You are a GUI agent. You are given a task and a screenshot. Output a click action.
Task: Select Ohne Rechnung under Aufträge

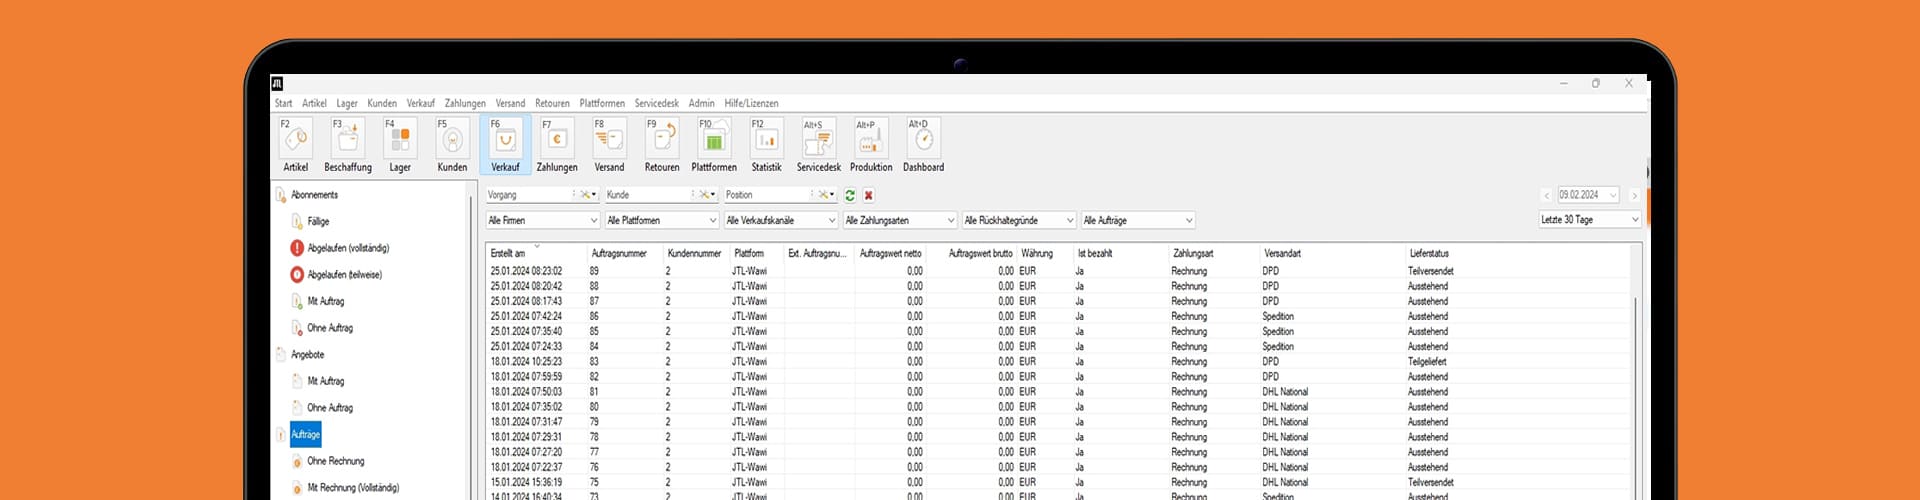pos(335,461)
